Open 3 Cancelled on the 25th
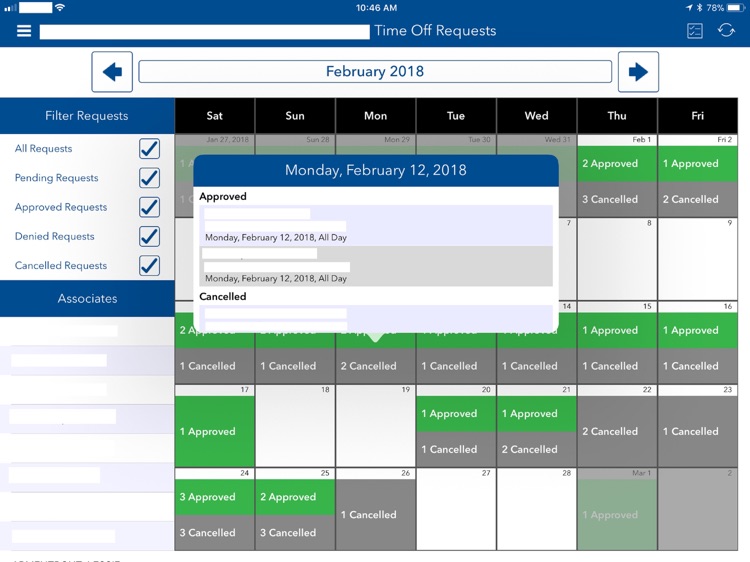Image resolution: width=750 pixels, height=562 pixels. 295,532
